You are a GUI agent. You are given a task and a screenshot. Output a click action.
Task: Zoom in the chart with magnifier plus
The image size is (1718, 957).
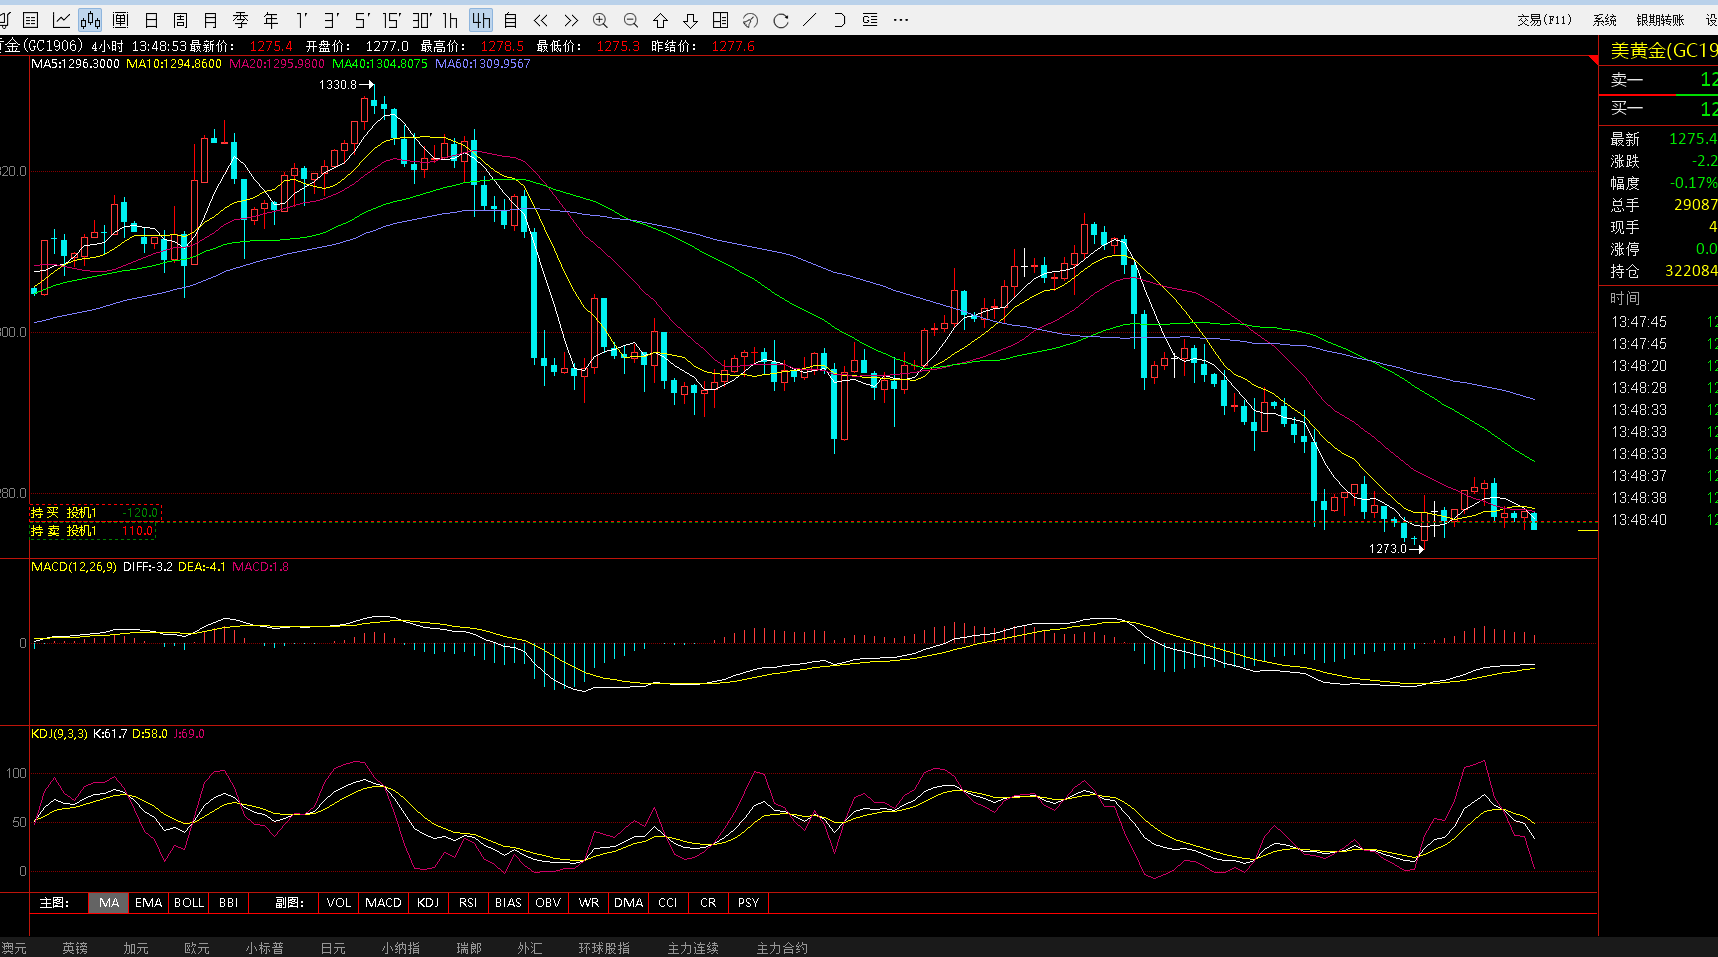(601, 20)
